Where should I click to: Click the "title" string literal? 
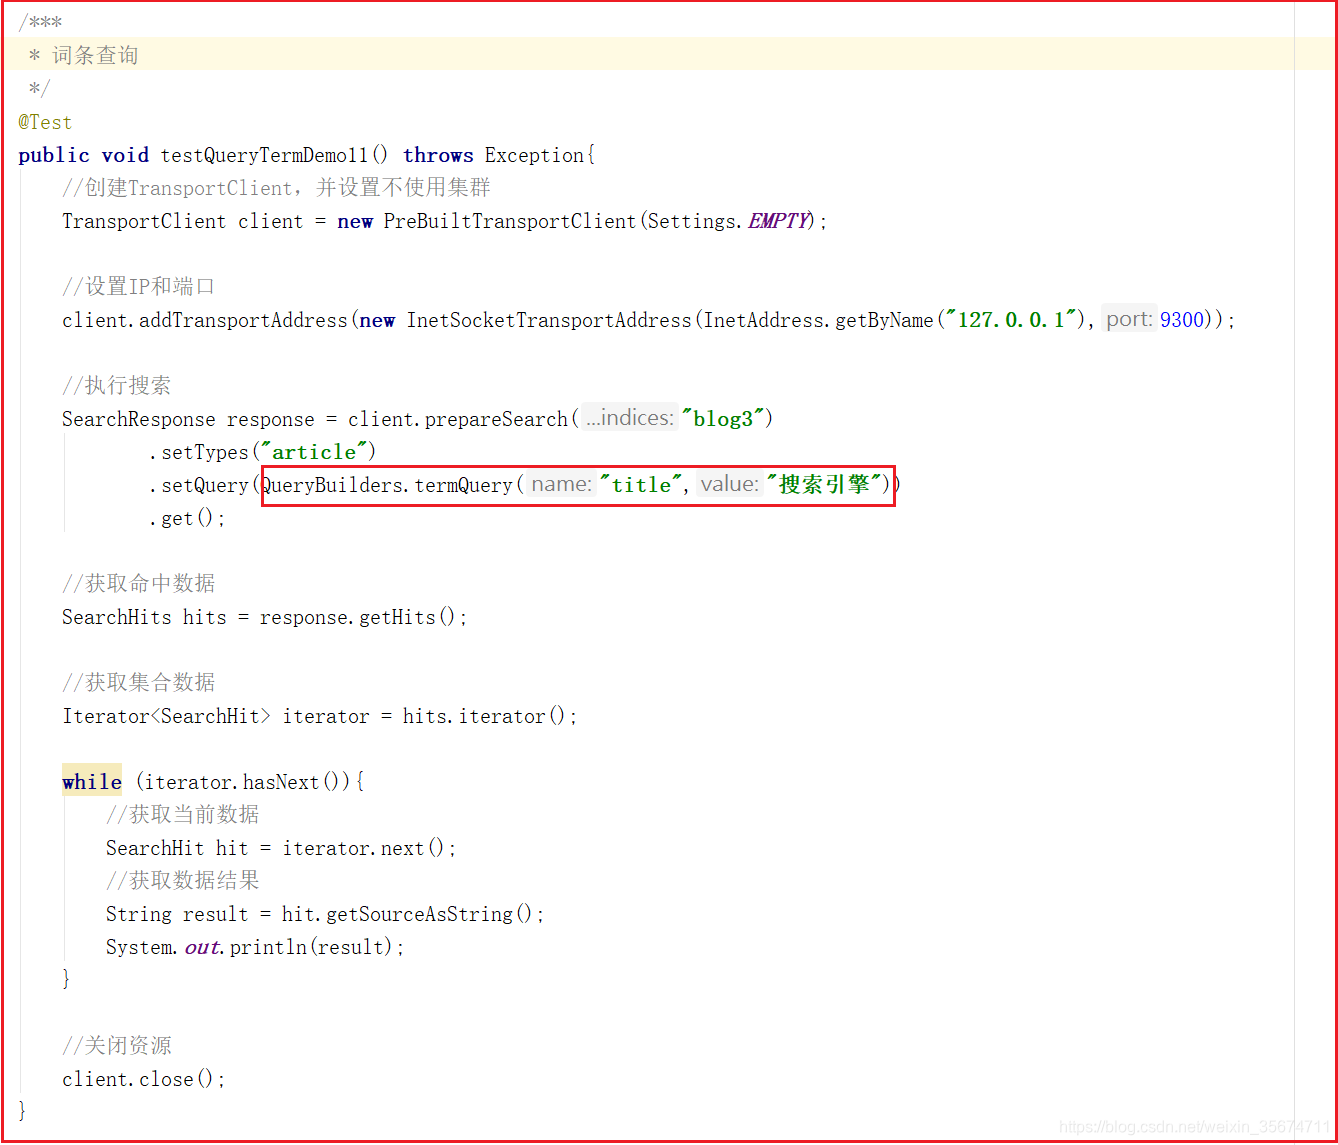pyautogui.click(x=642, y=485)
